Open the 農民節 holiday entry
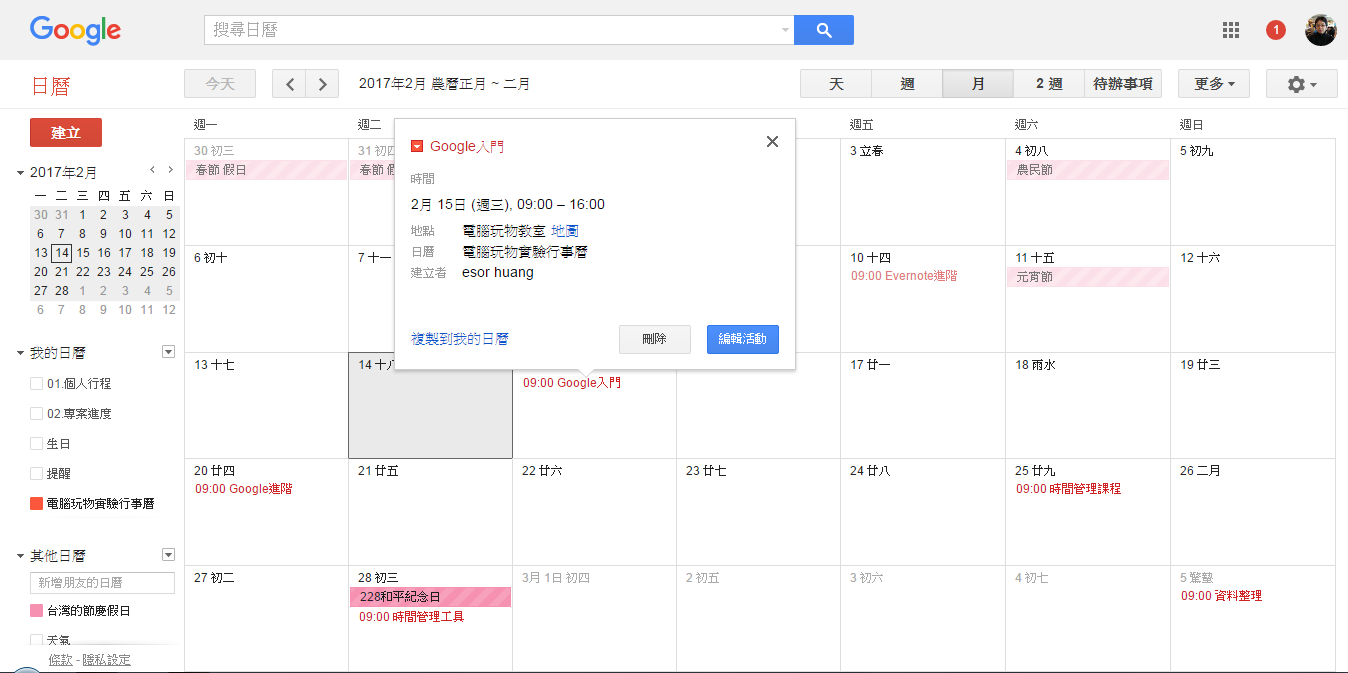 (x=1088, y=170)
